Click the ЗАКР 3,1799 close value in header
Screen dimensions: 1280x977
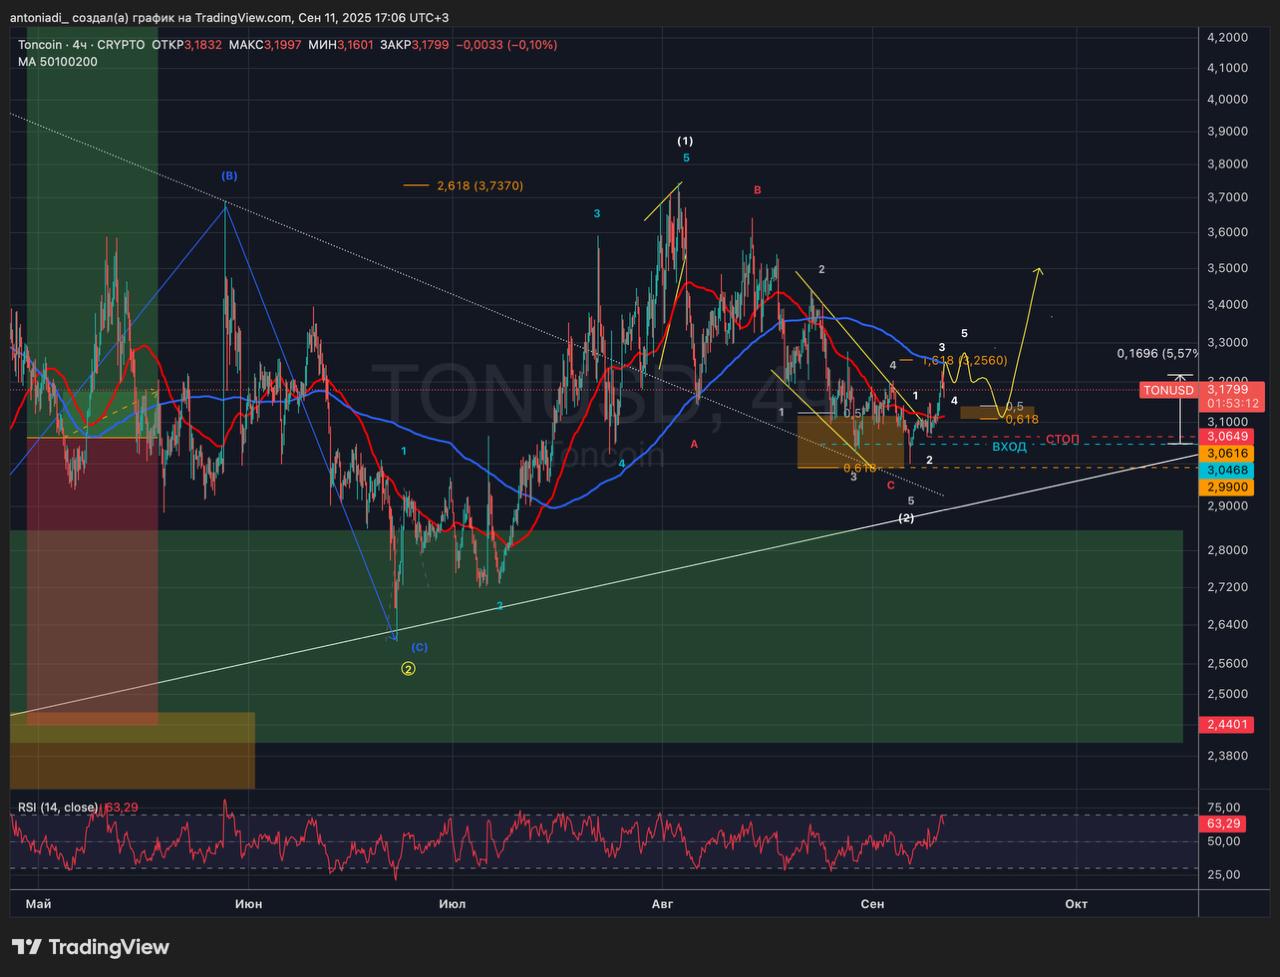414,45
